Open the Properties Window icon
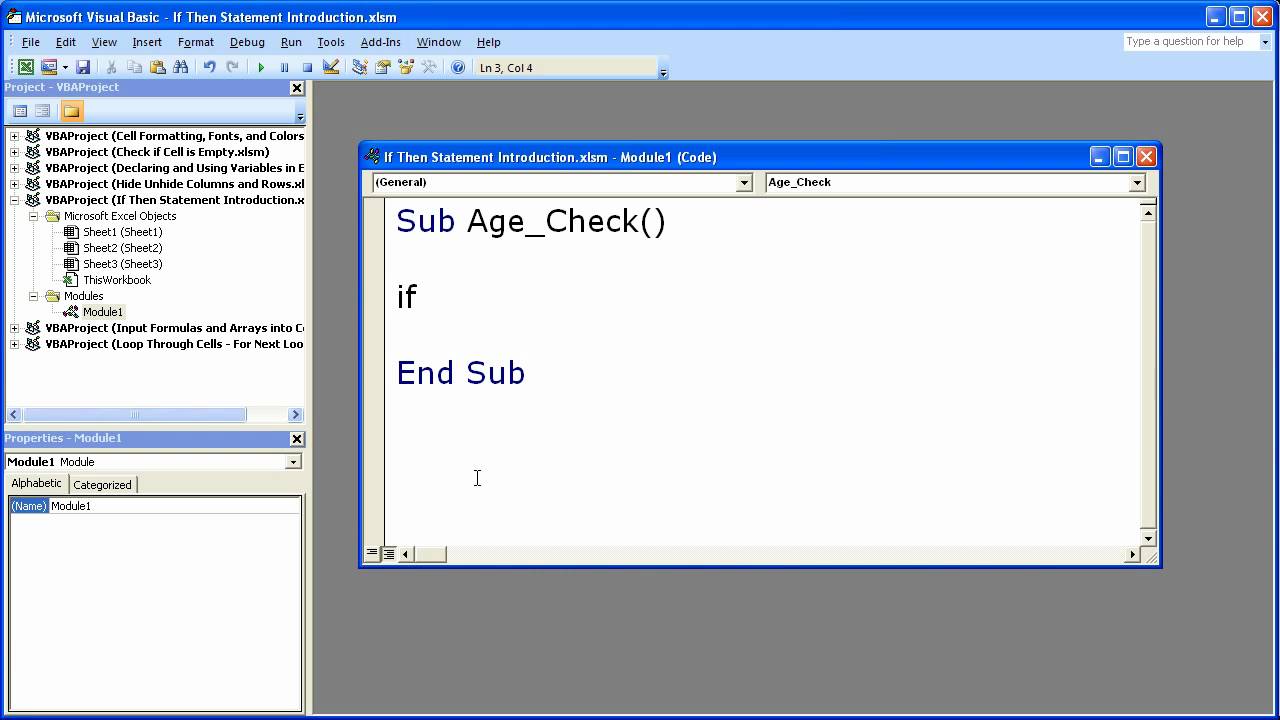 (x=383, y=67)
